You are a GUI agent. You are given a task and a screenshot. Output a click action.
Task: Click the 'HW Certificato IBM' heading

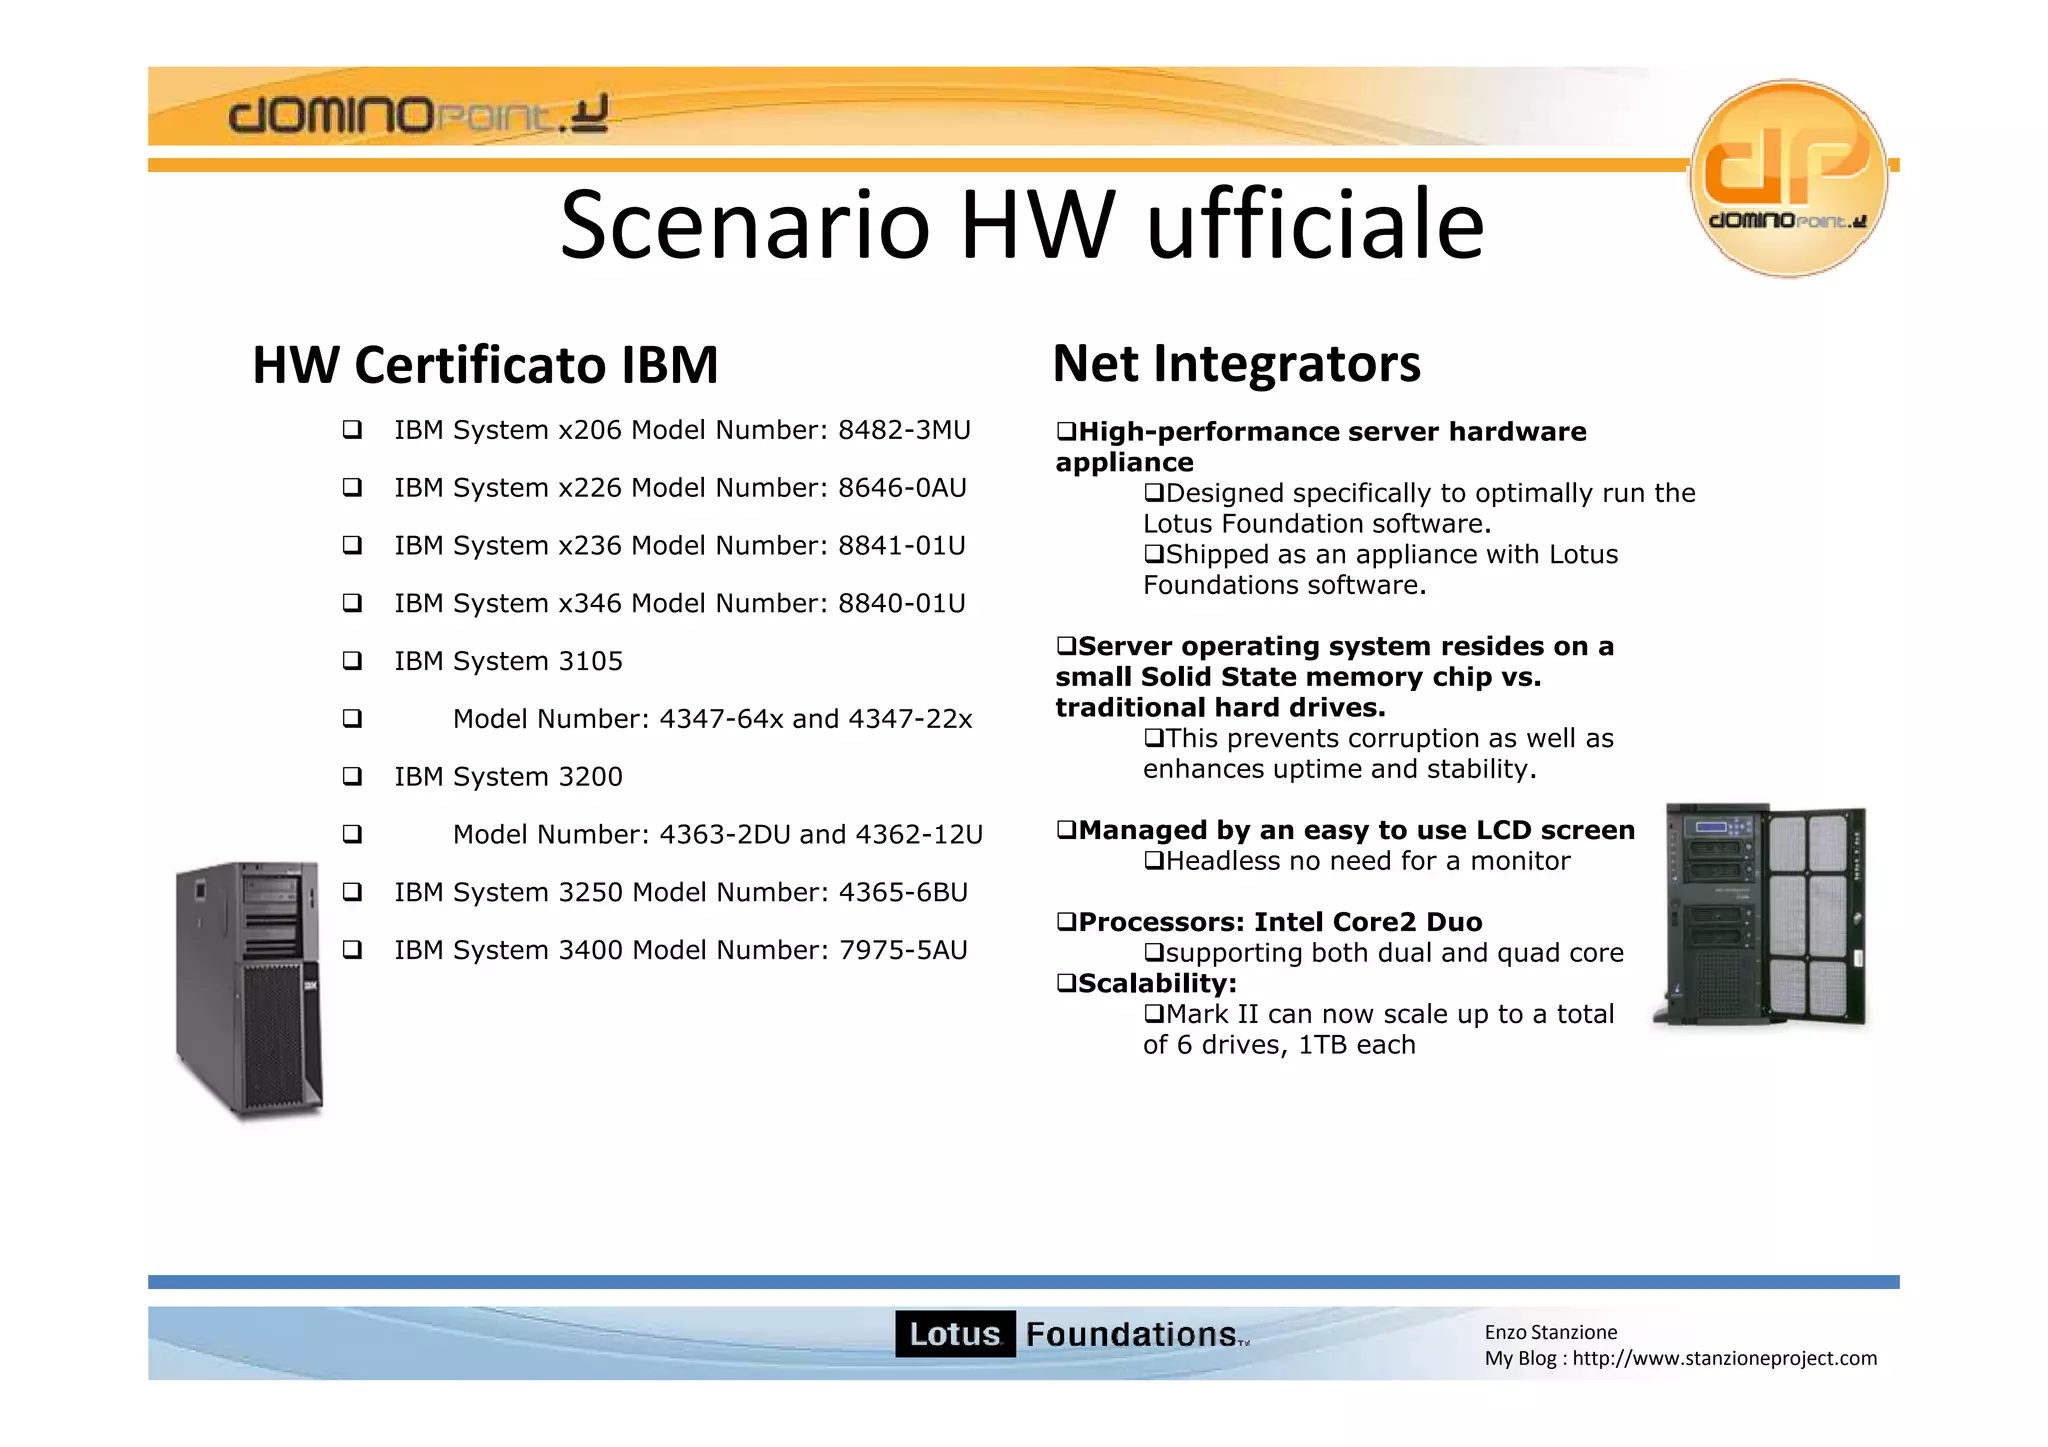point(485,364)
